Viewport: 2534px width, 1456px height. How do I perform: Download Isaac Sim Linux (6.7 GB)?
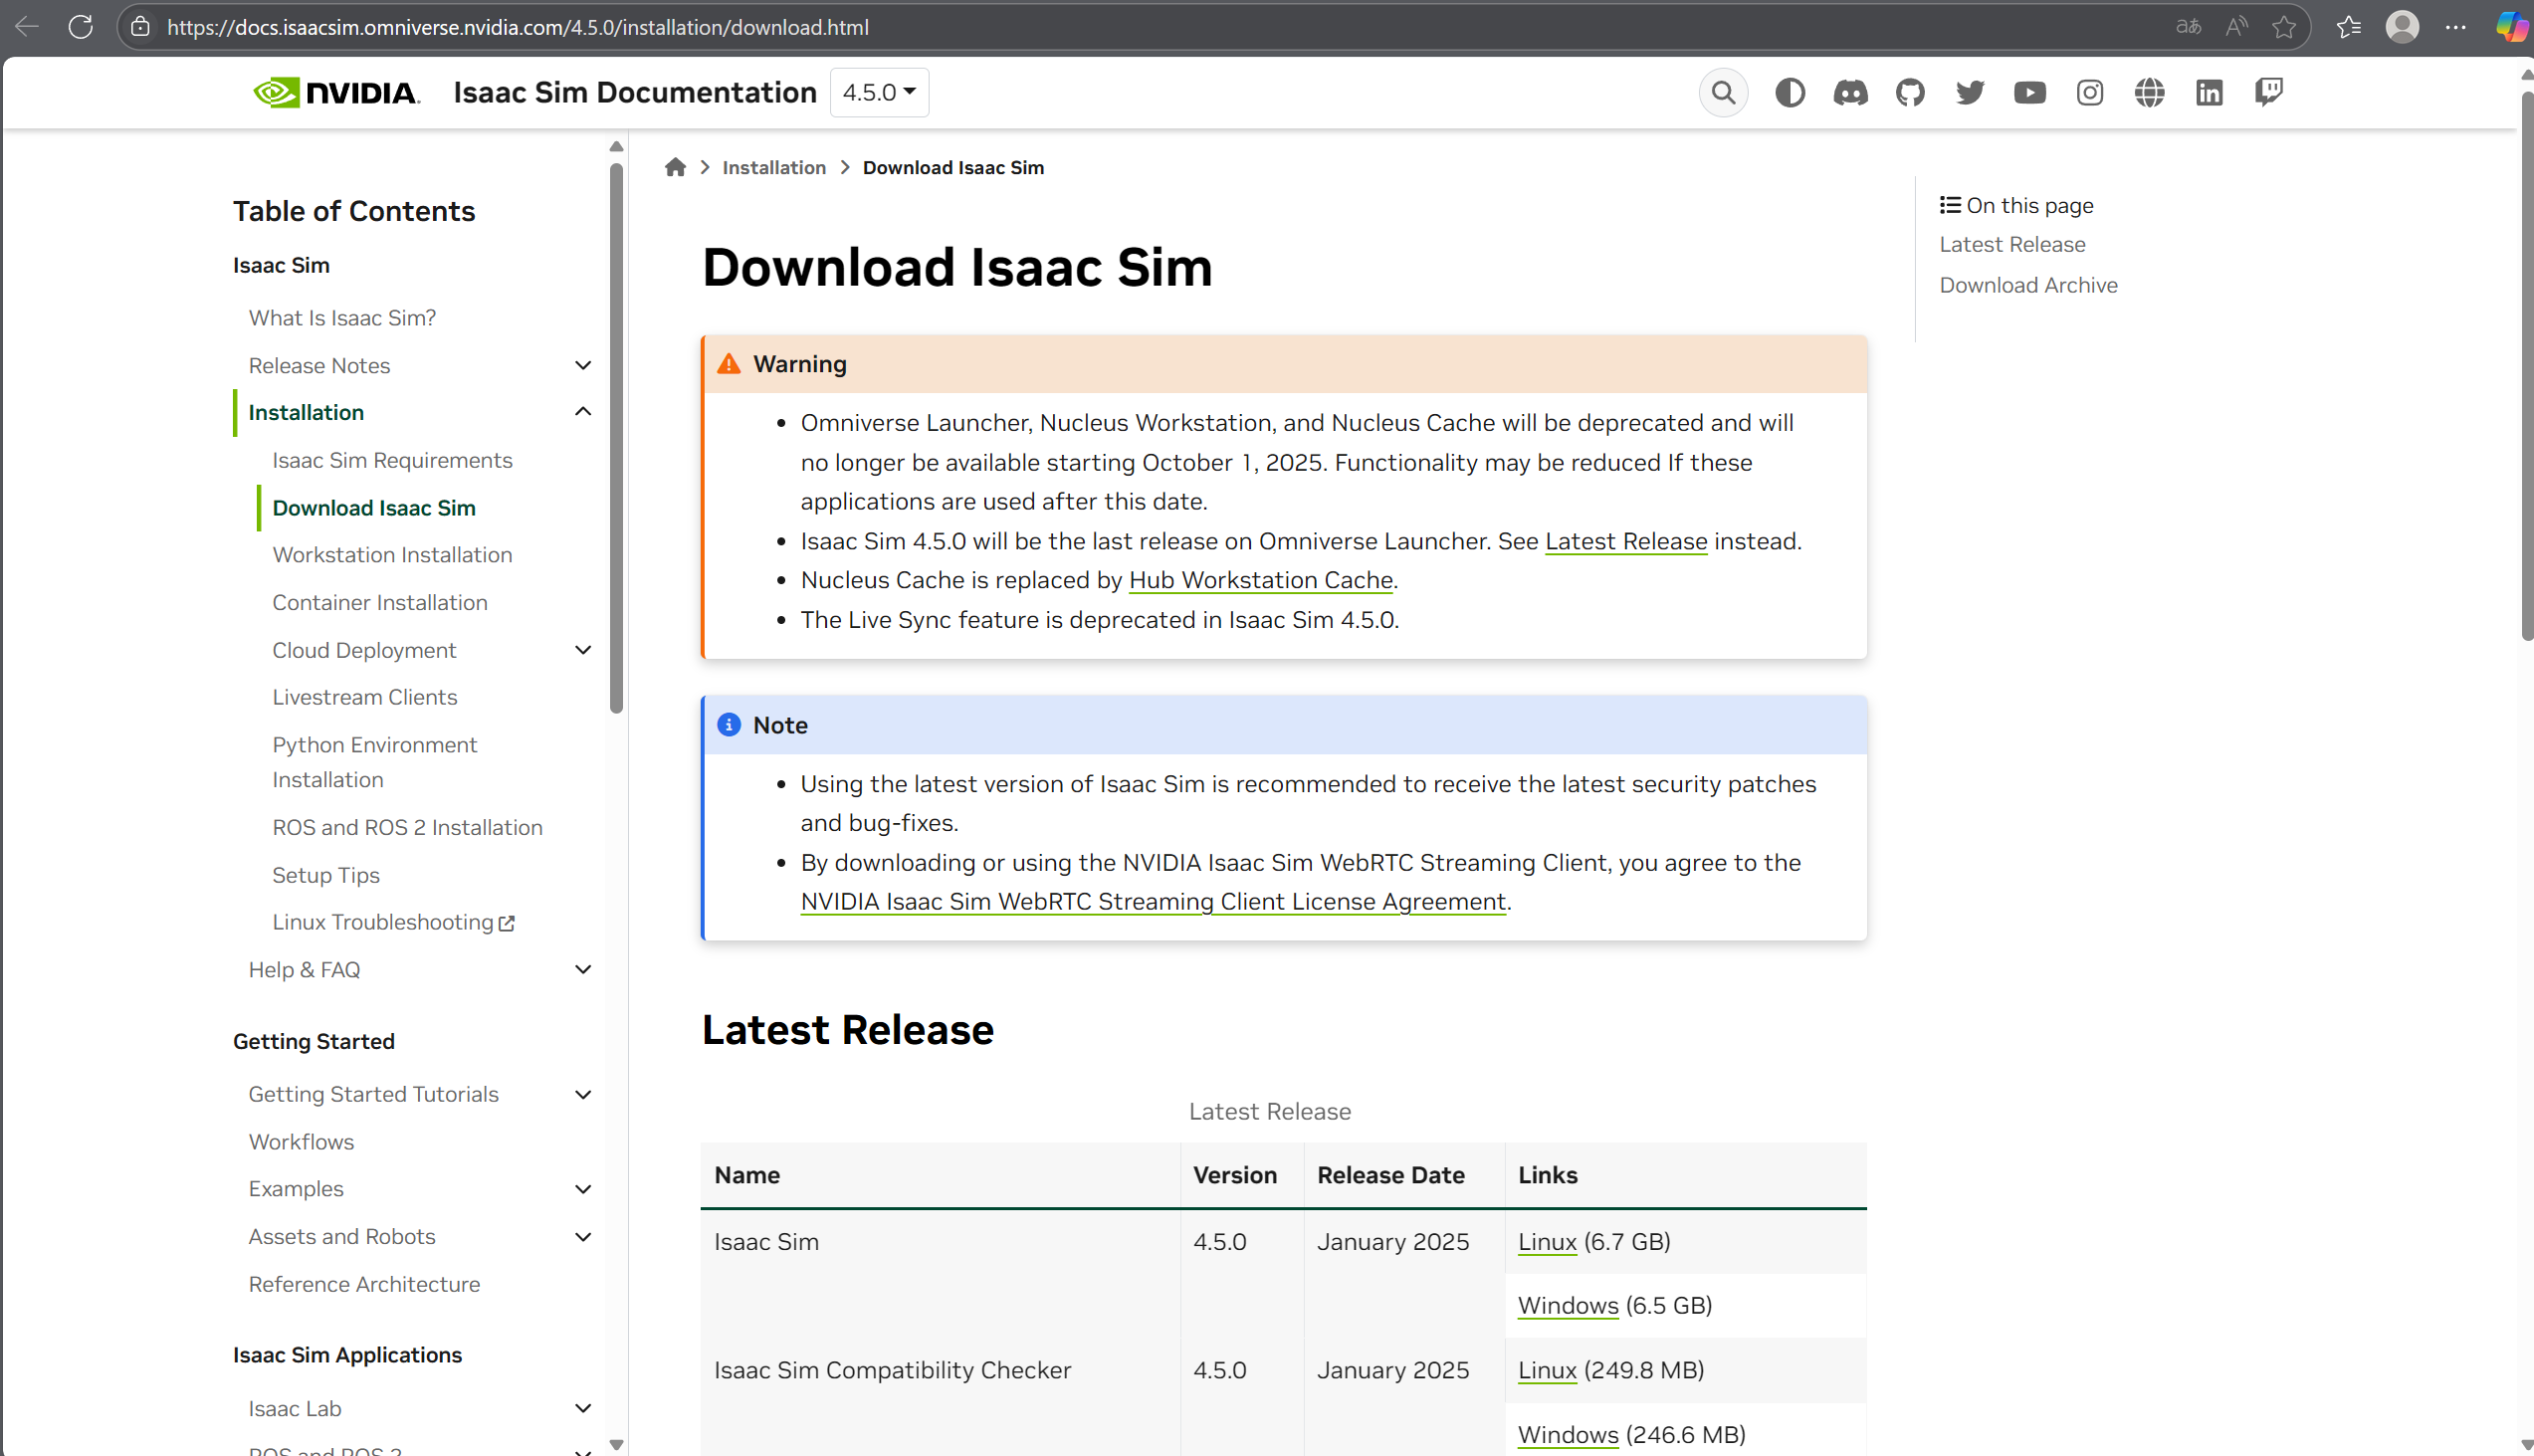tap(1547, 1242)
